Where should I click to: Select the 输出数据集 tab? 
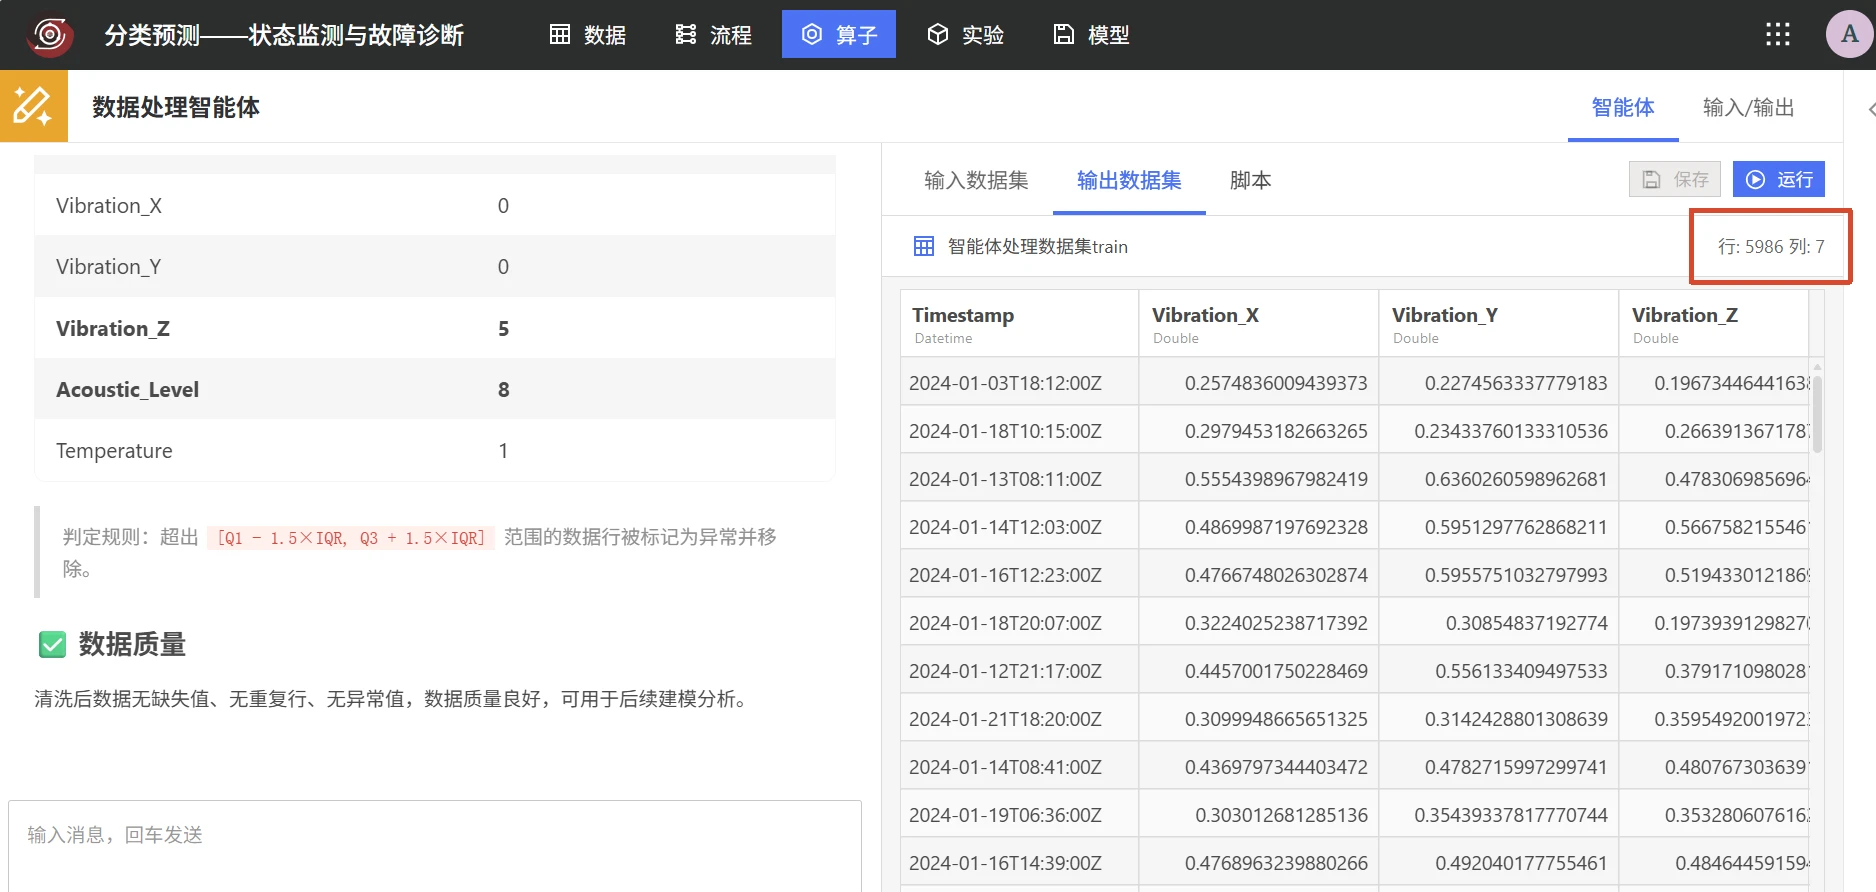point(1129,180)
